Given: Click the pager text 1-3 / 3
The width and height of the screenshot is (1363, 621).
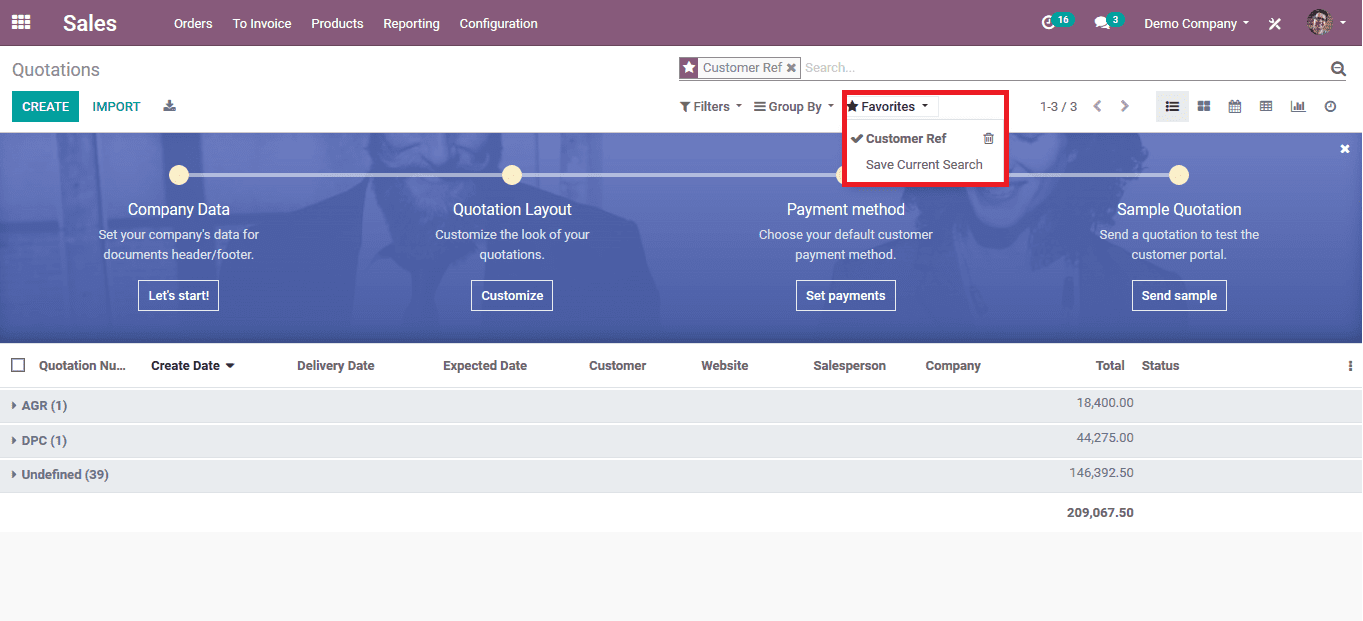Looking at the screenshot, I should pyautogui.click(x=1058, y=106).
